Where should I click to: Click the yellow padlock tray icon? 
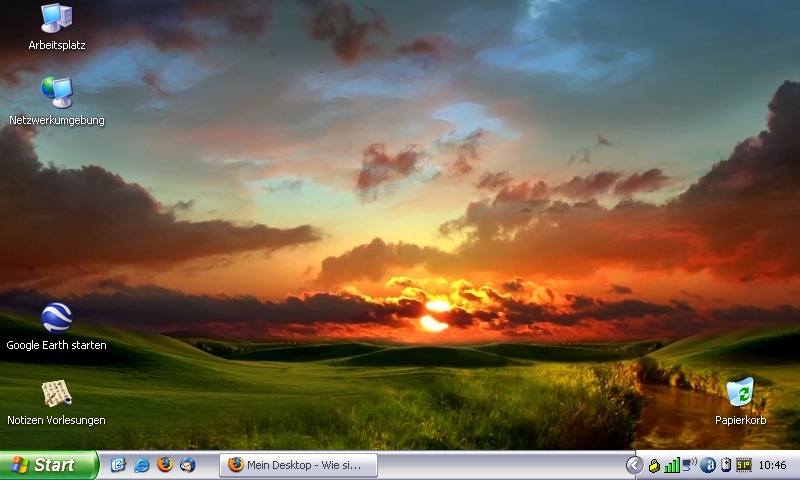[654, 466]
